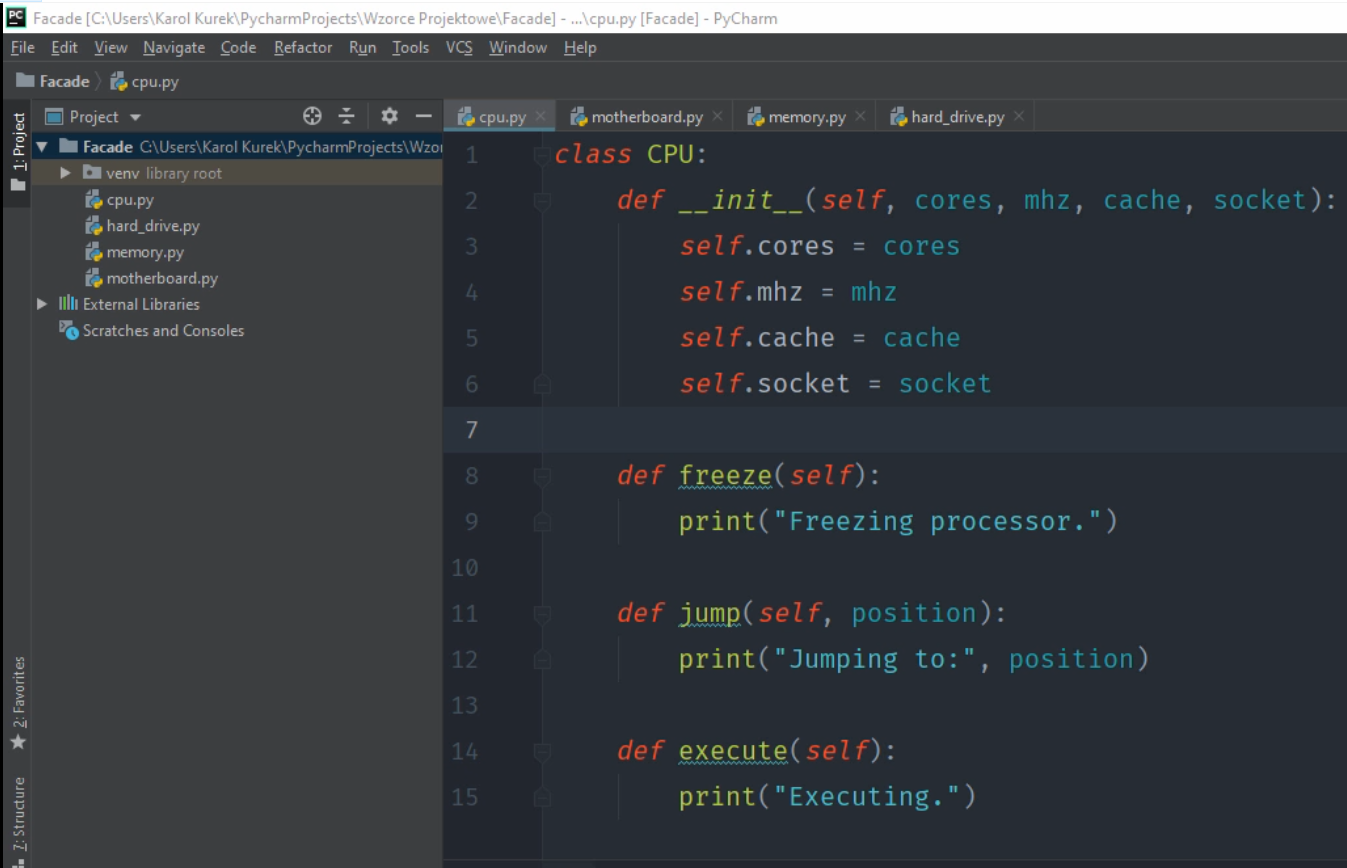
Task: Close the hard_drive.py editor tab
Action: 1019,117
